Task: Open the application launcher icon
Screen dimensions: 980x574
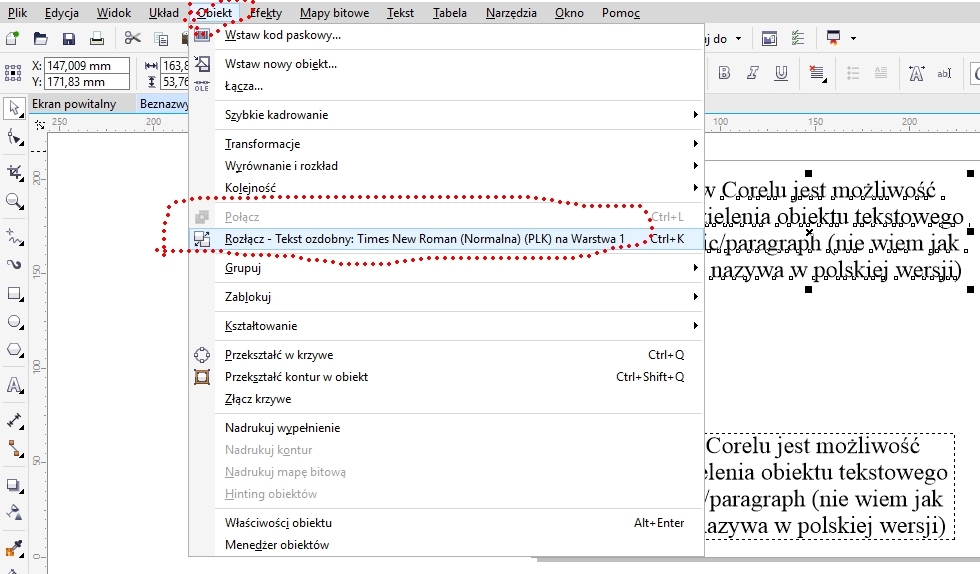Action: click(x=830, y=39)
